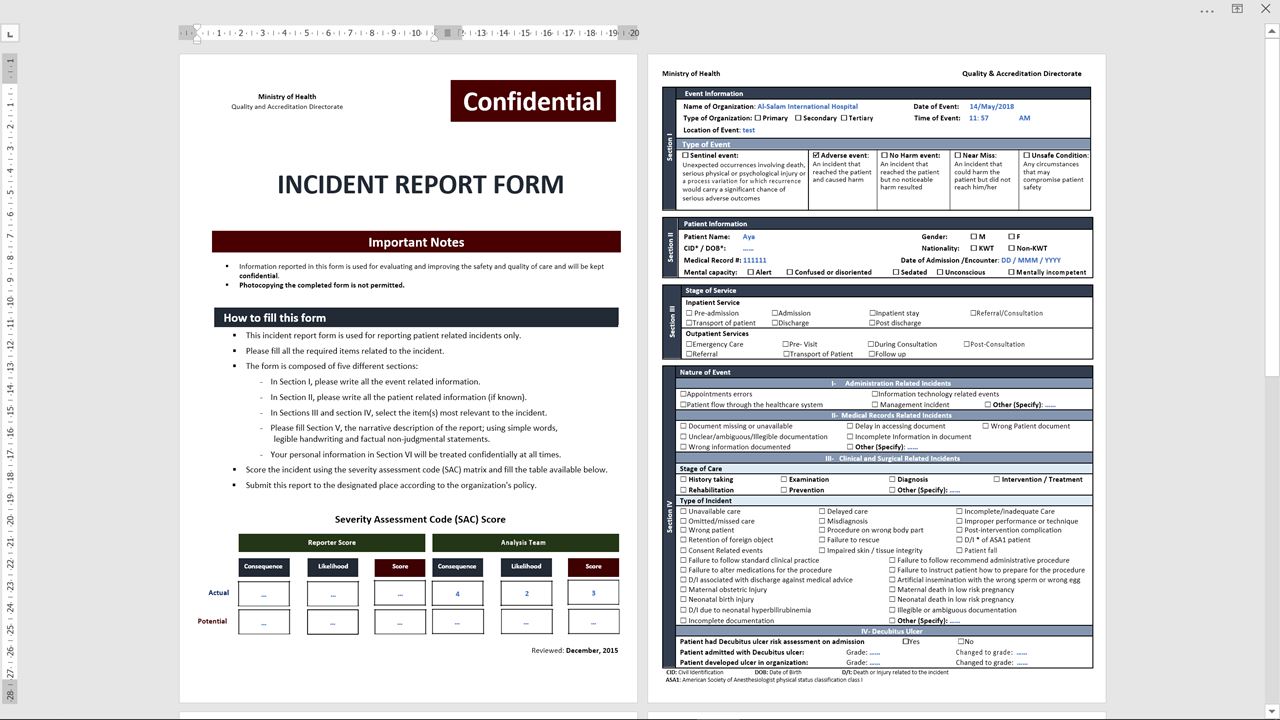Select the Emergency Care checkbox
Screen dimensions: 1280x720
click(x=689, y=344)
